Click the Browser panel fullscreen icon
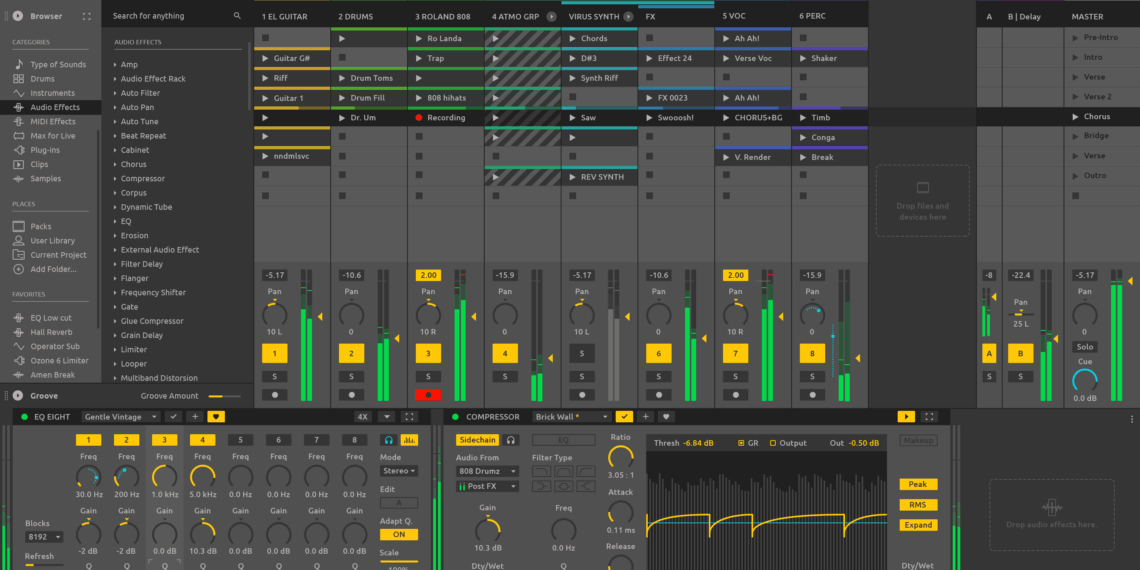Screen dimensions: 1140x570 (86, 16)
